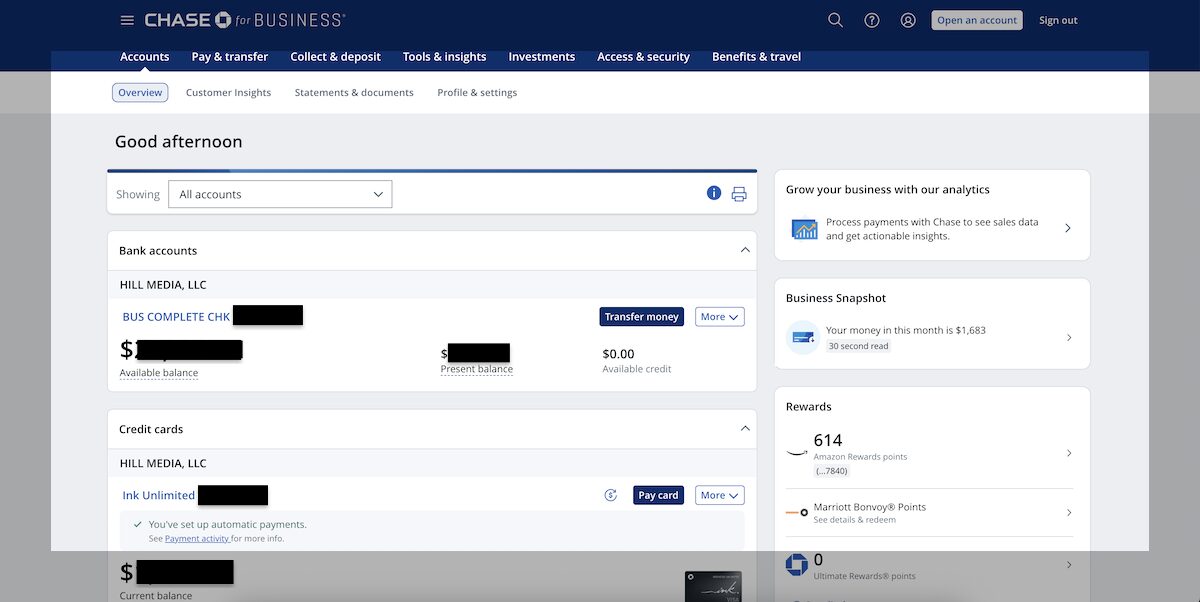1200x602 pixels.
Task: Open More menu for Ink Unlimited
Action: (x=720, y=495)
